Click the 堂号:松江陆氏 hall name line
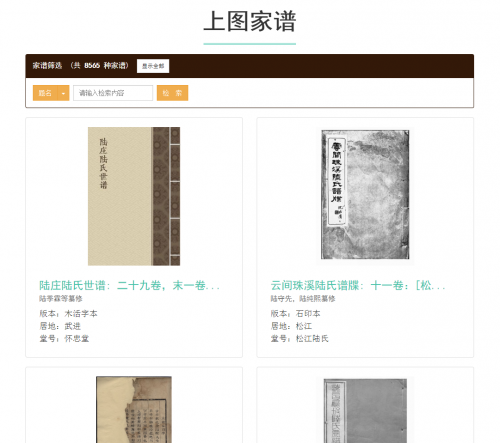Screen dimensions: 500x443 pyautogui.click(x=299, y=339)
